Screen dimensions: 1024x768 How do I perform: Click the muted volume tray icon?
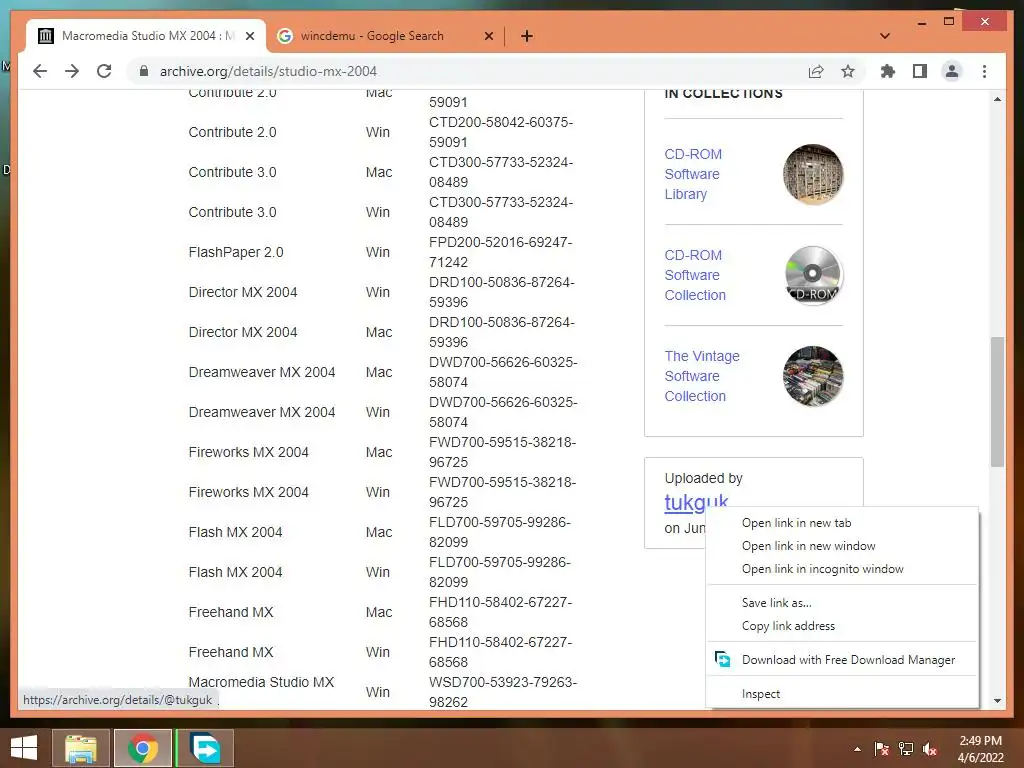tap(930, 749)
